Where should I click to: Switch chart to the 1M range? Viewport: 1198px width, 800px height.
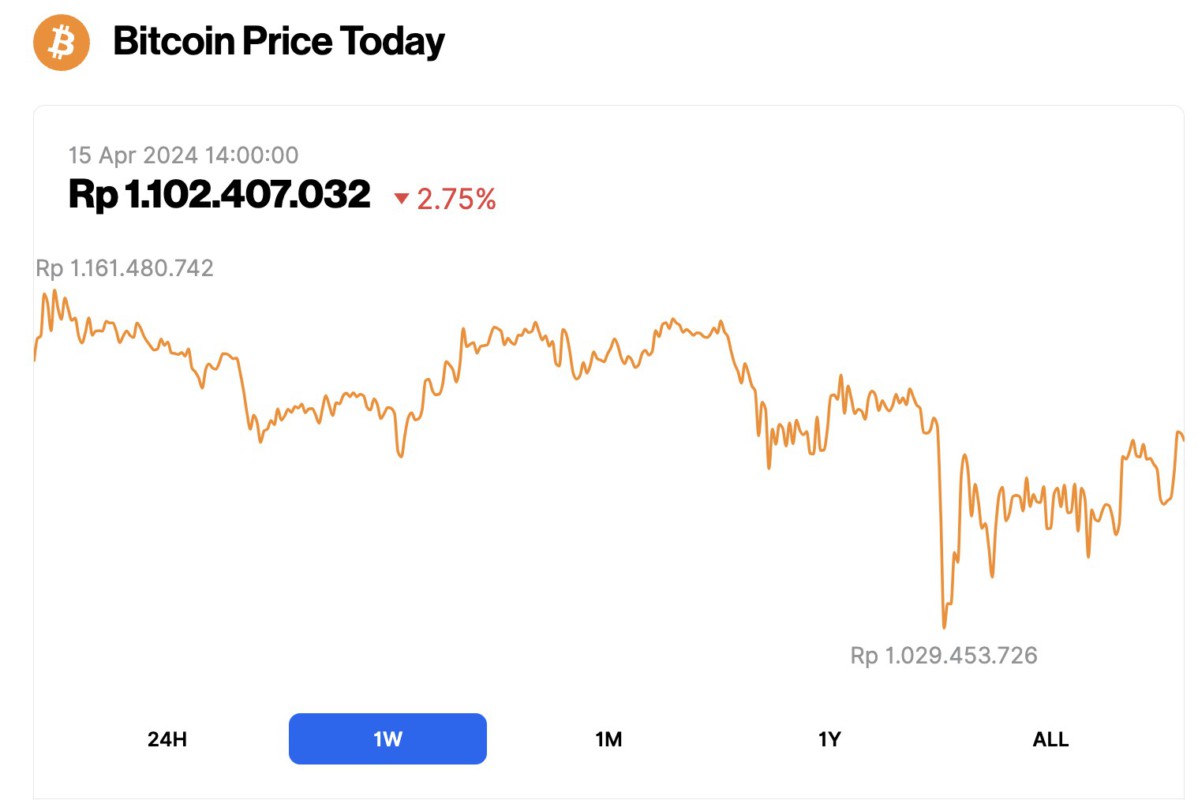click(608, 739)
